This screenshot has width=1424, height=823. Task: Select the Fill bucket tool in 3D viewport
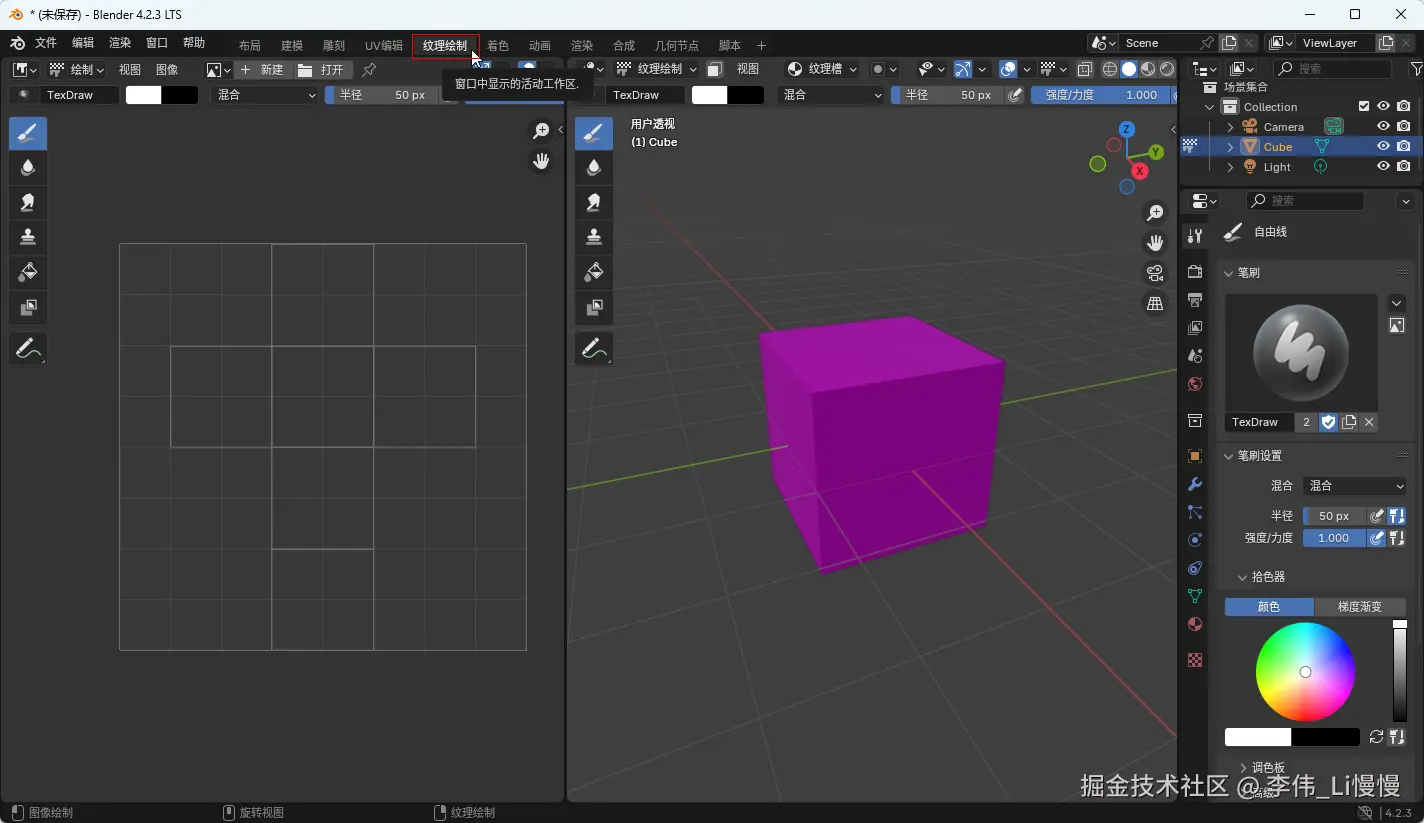pos(594,272)
